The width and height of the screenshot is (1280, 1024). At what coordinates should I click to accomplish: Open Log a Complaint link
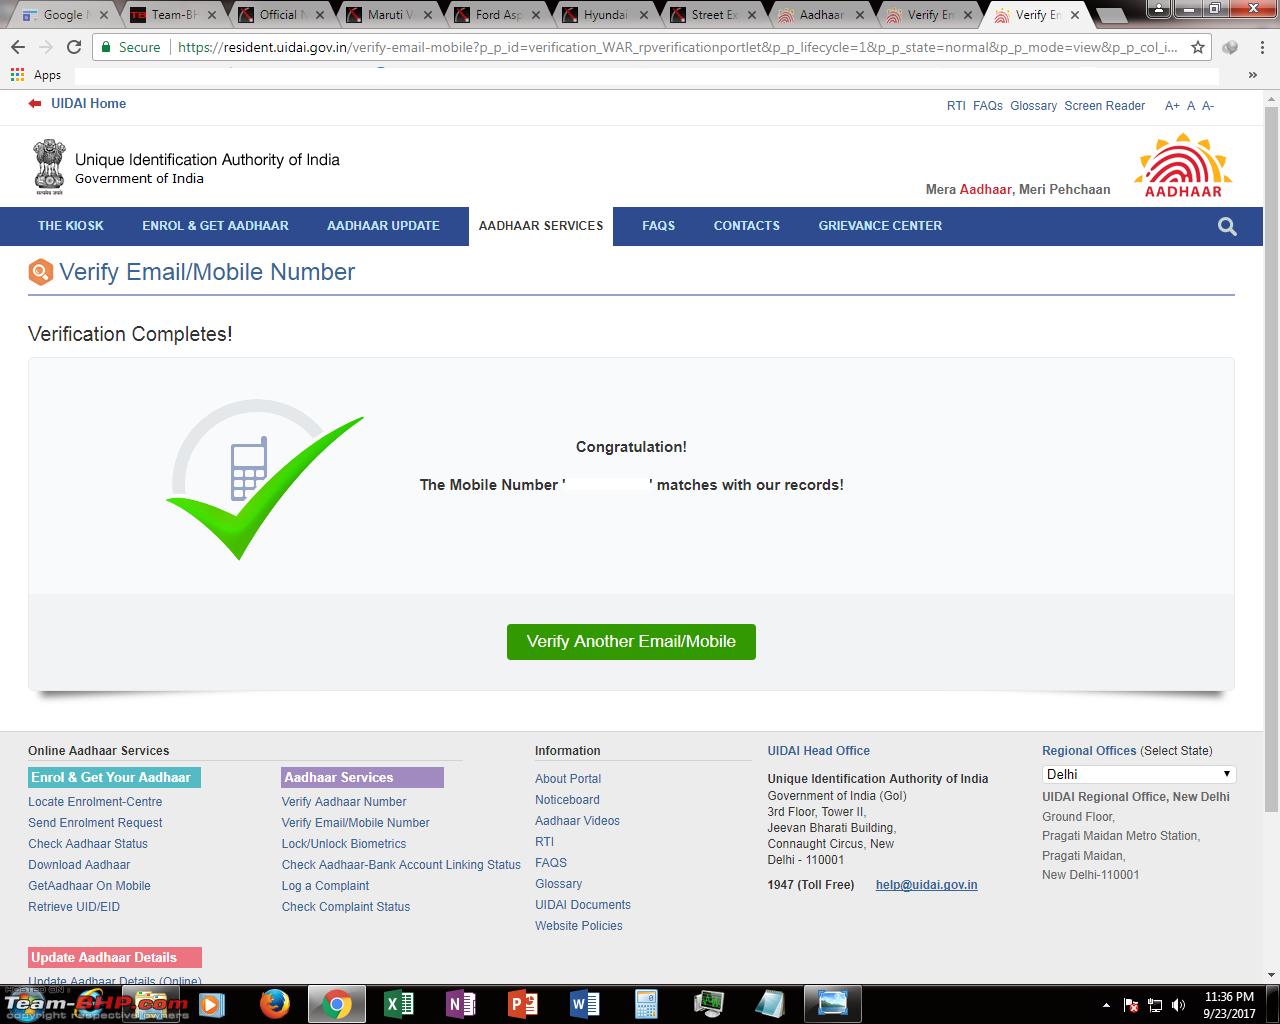(x=325, y=886)
